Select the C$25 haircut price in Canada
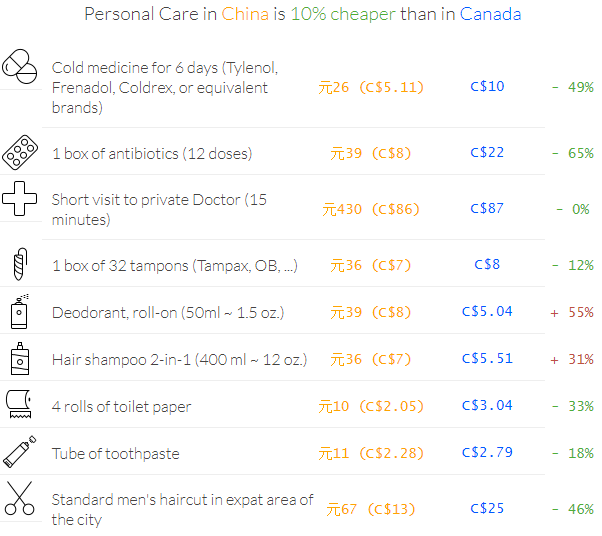 pyautogui.click(x=487, y=508)
